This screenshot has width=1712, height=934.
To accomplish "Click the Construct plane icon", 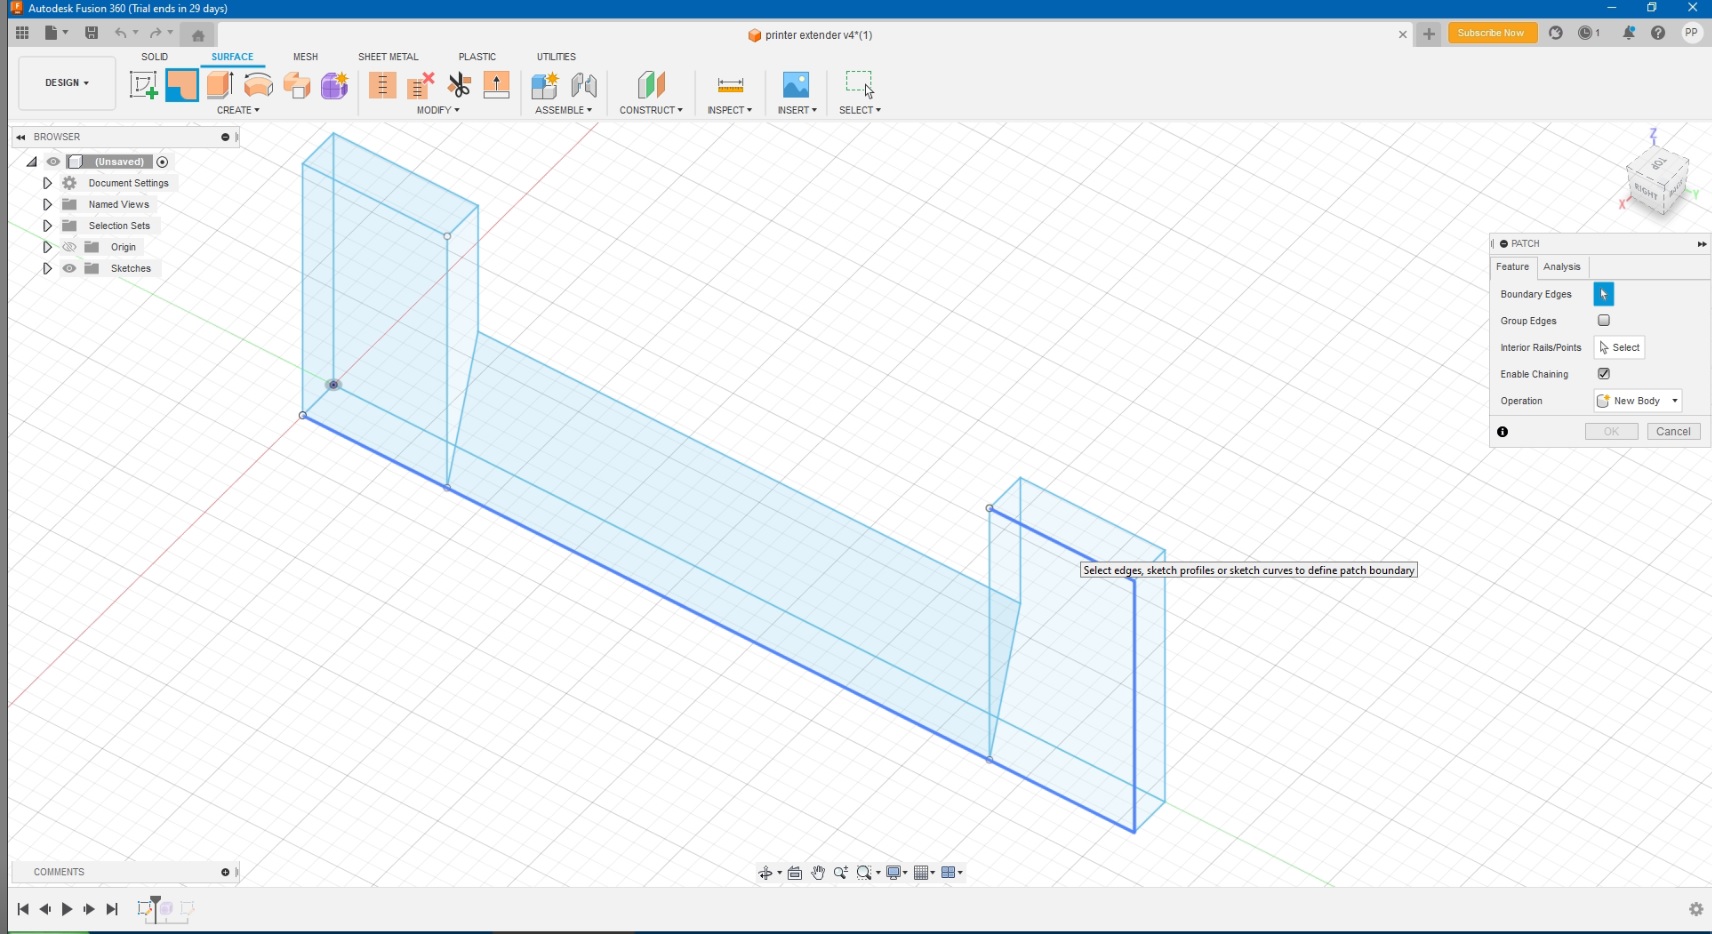I will (x=651, y=85).
